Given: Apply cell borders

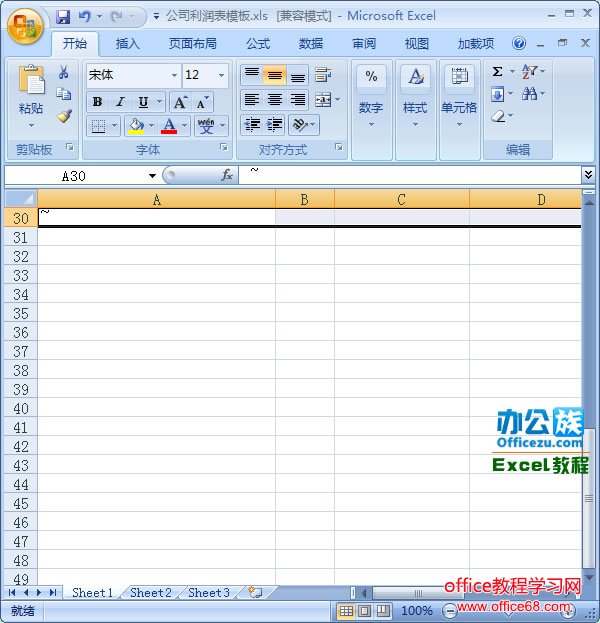Looking at the screenshot, I should tap(98, 126).
